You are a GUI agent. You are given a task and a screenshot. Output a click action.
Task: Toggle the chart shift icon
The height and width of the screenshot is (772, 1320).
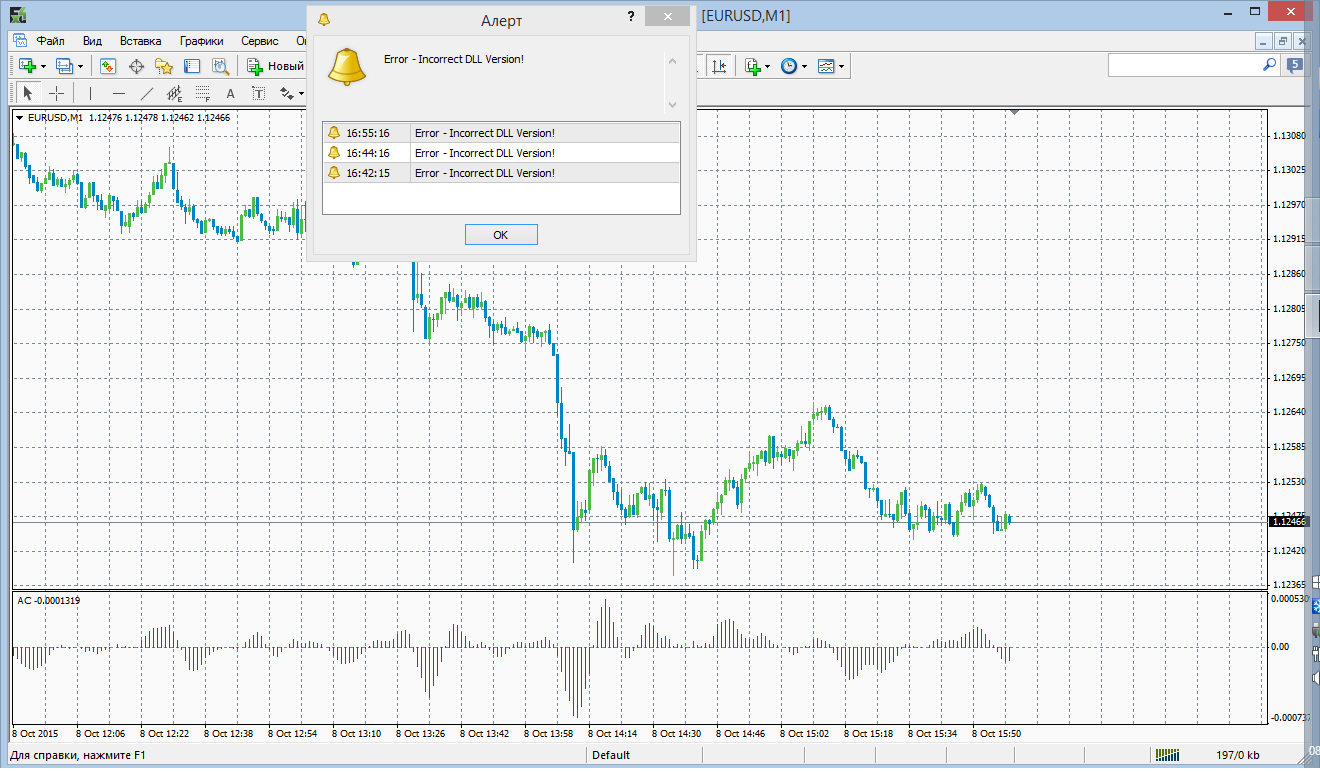719,66
